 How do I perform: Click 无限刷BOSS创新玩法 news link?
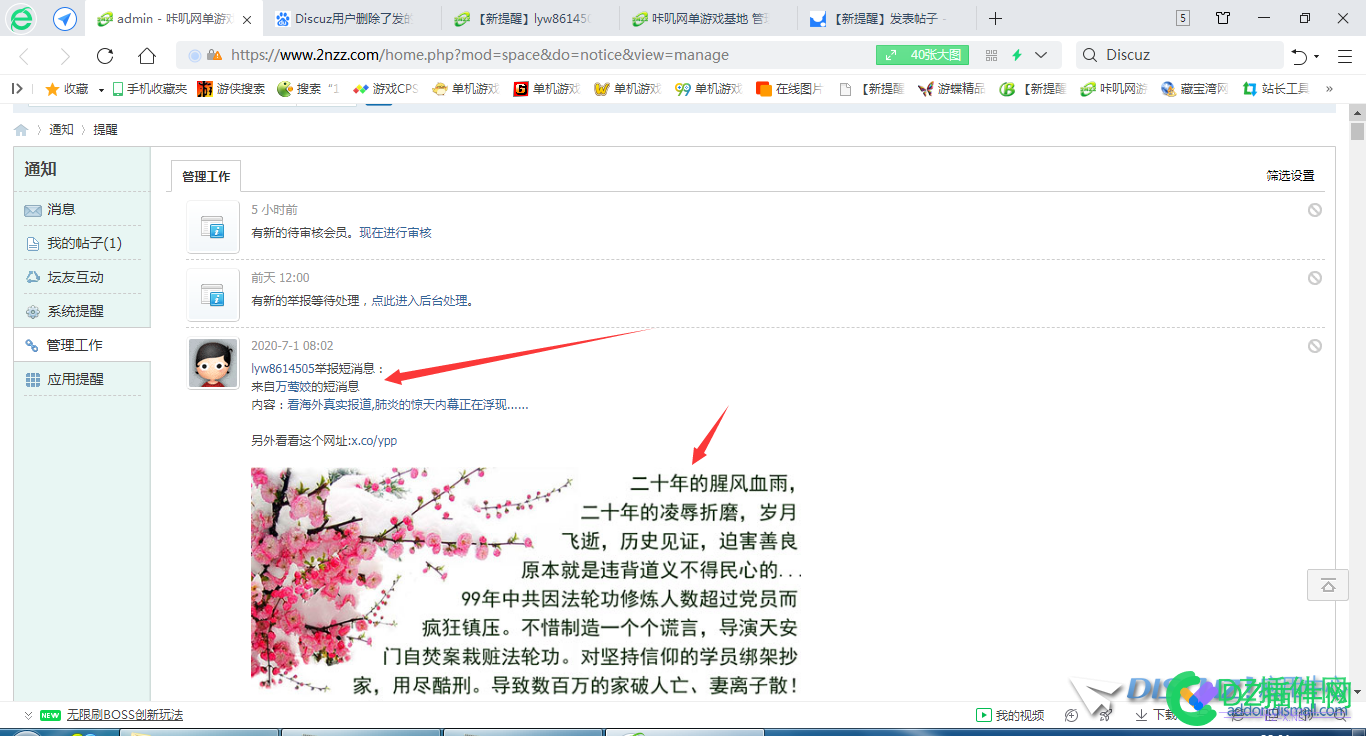coord(125,715)
